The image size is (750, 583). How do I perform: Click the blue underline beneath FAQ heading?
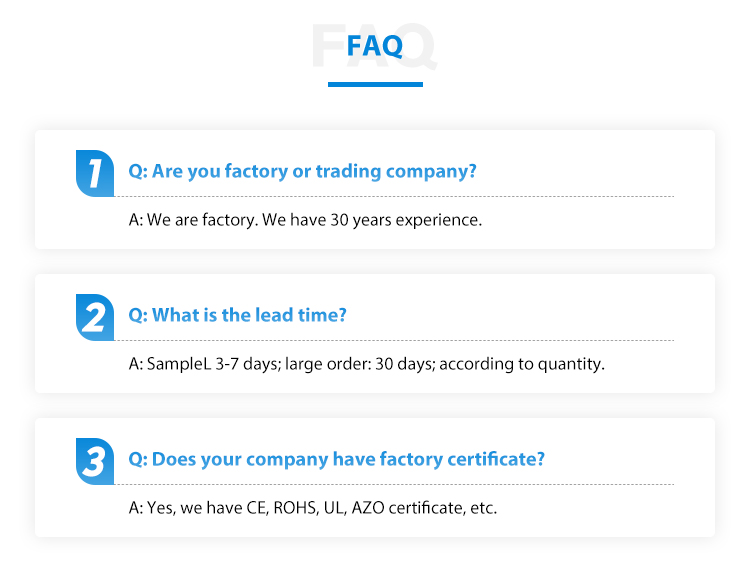[375, 84]
